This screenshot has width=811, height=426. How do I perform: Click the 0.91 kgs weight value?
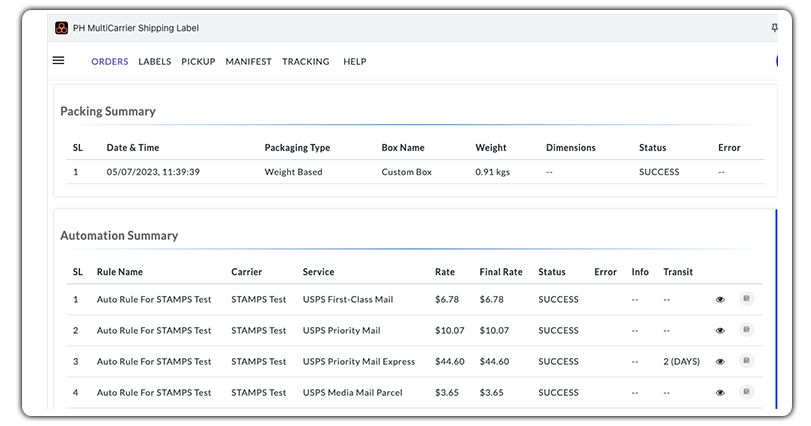pyautogui.click(x=492, y=172)
